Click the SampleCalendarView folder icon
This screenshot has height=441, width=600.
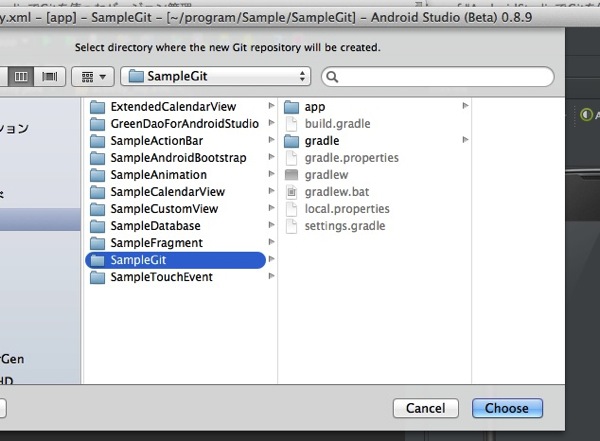pos(97,192)
